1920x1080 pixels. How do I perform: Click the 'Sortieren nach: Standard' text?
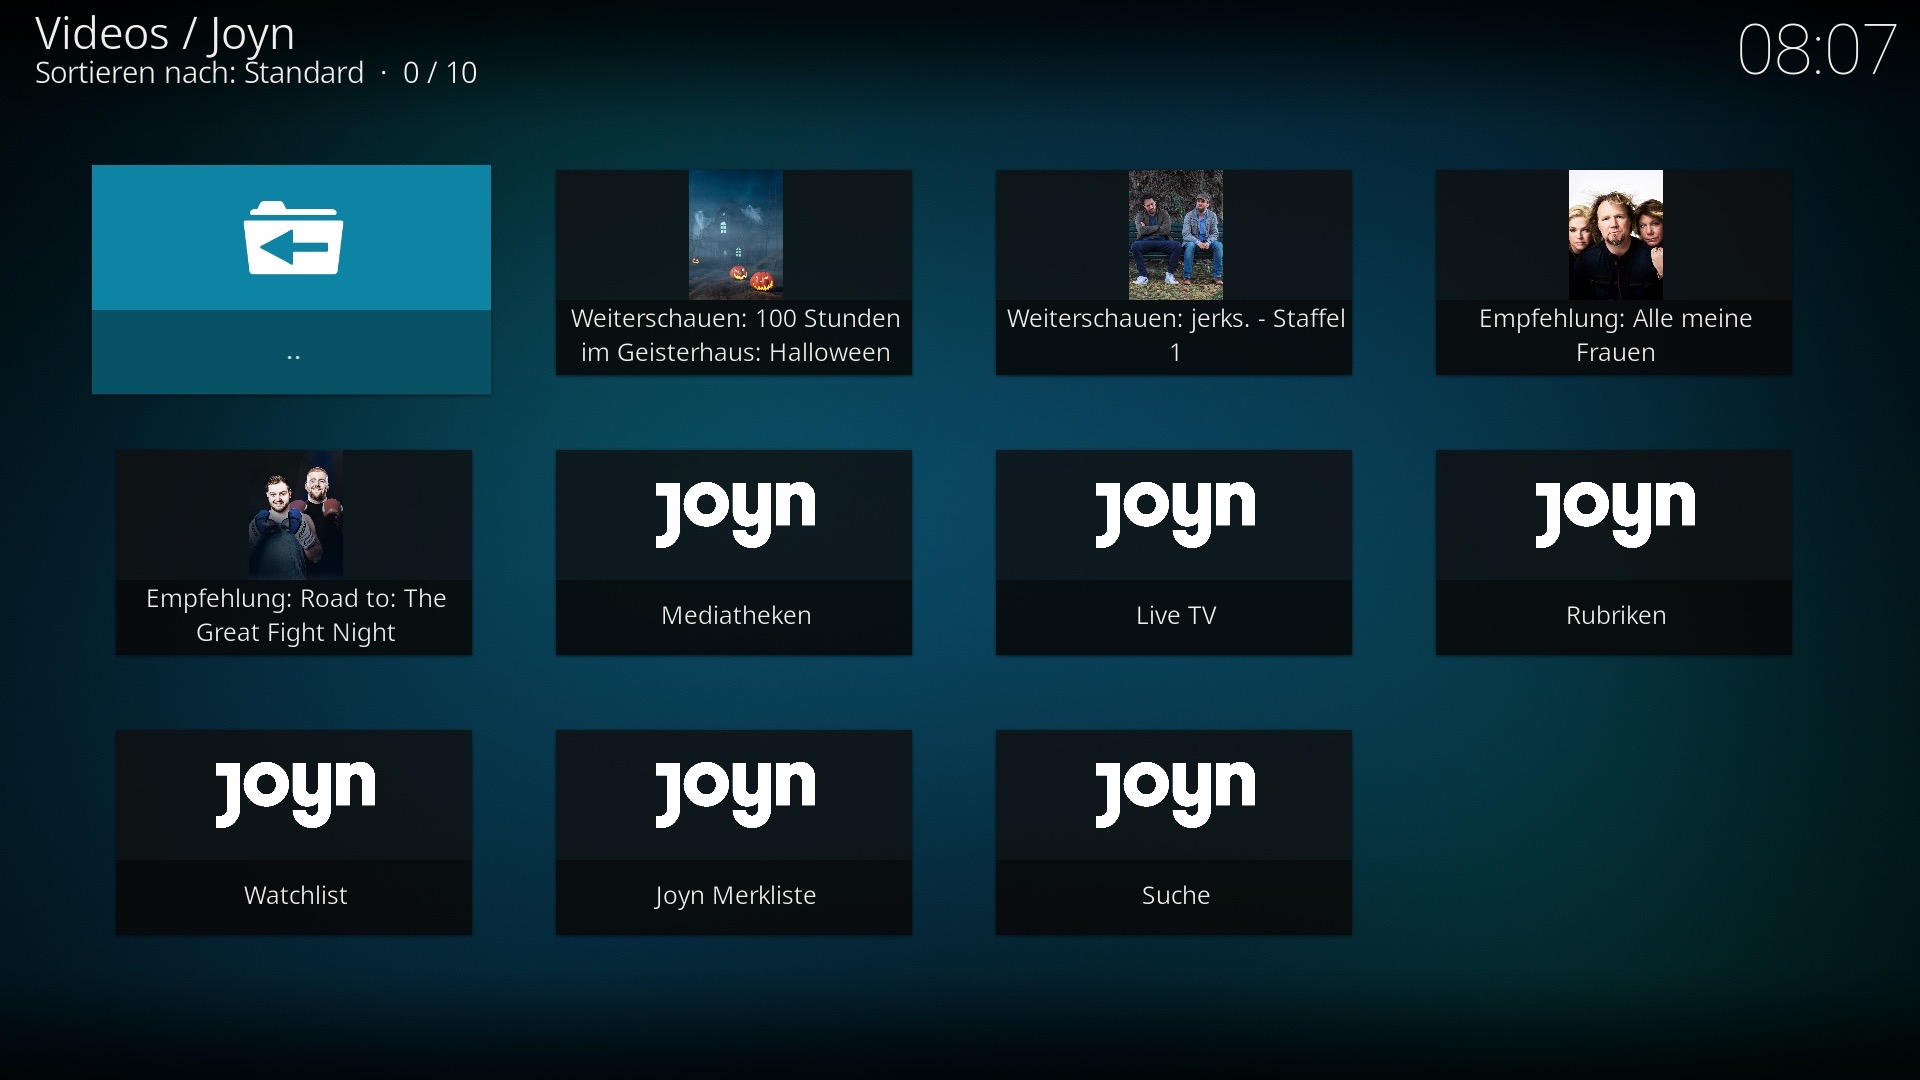(x=200, y=73)
